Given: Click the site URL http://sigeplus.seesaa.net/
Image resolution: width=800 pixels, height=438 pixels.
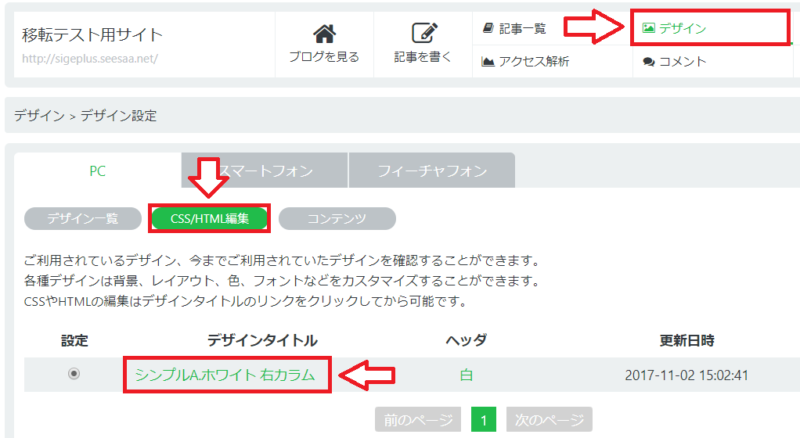Looking at the screenshot, I should (90, 59).
